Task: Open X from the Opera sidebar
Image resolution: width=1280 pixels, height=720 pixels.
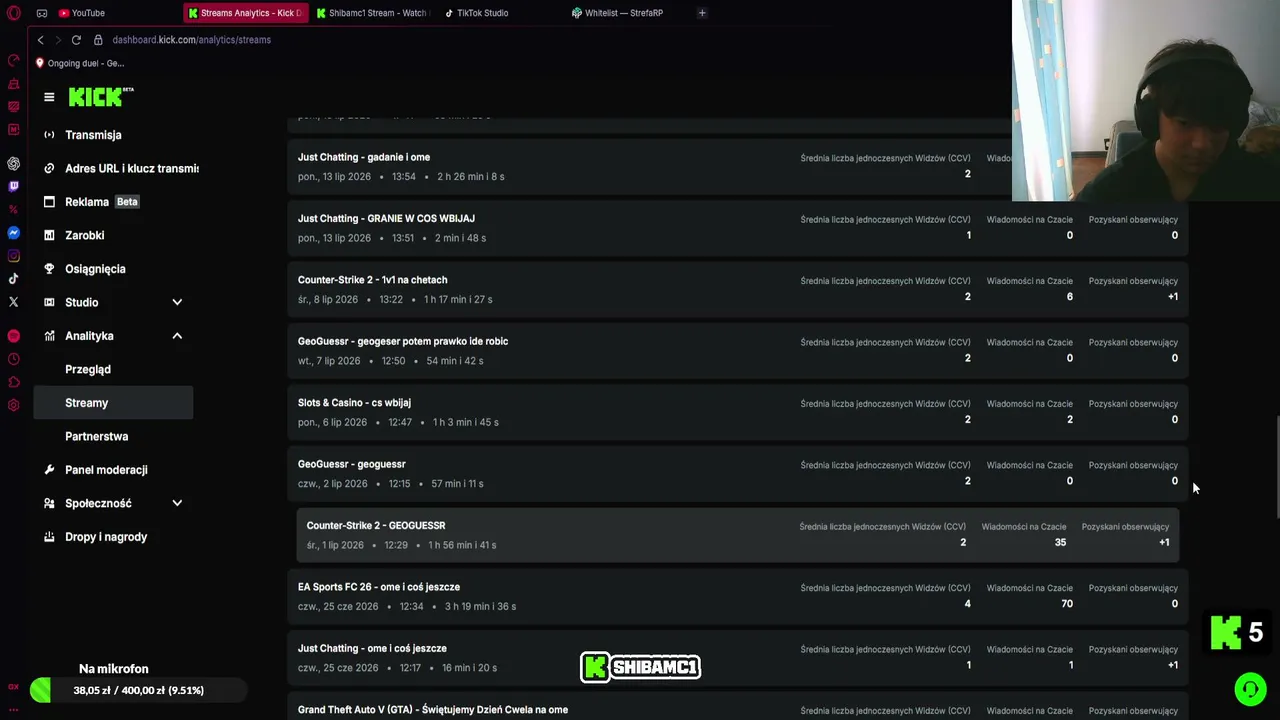Action: click(x=13, y=302)
